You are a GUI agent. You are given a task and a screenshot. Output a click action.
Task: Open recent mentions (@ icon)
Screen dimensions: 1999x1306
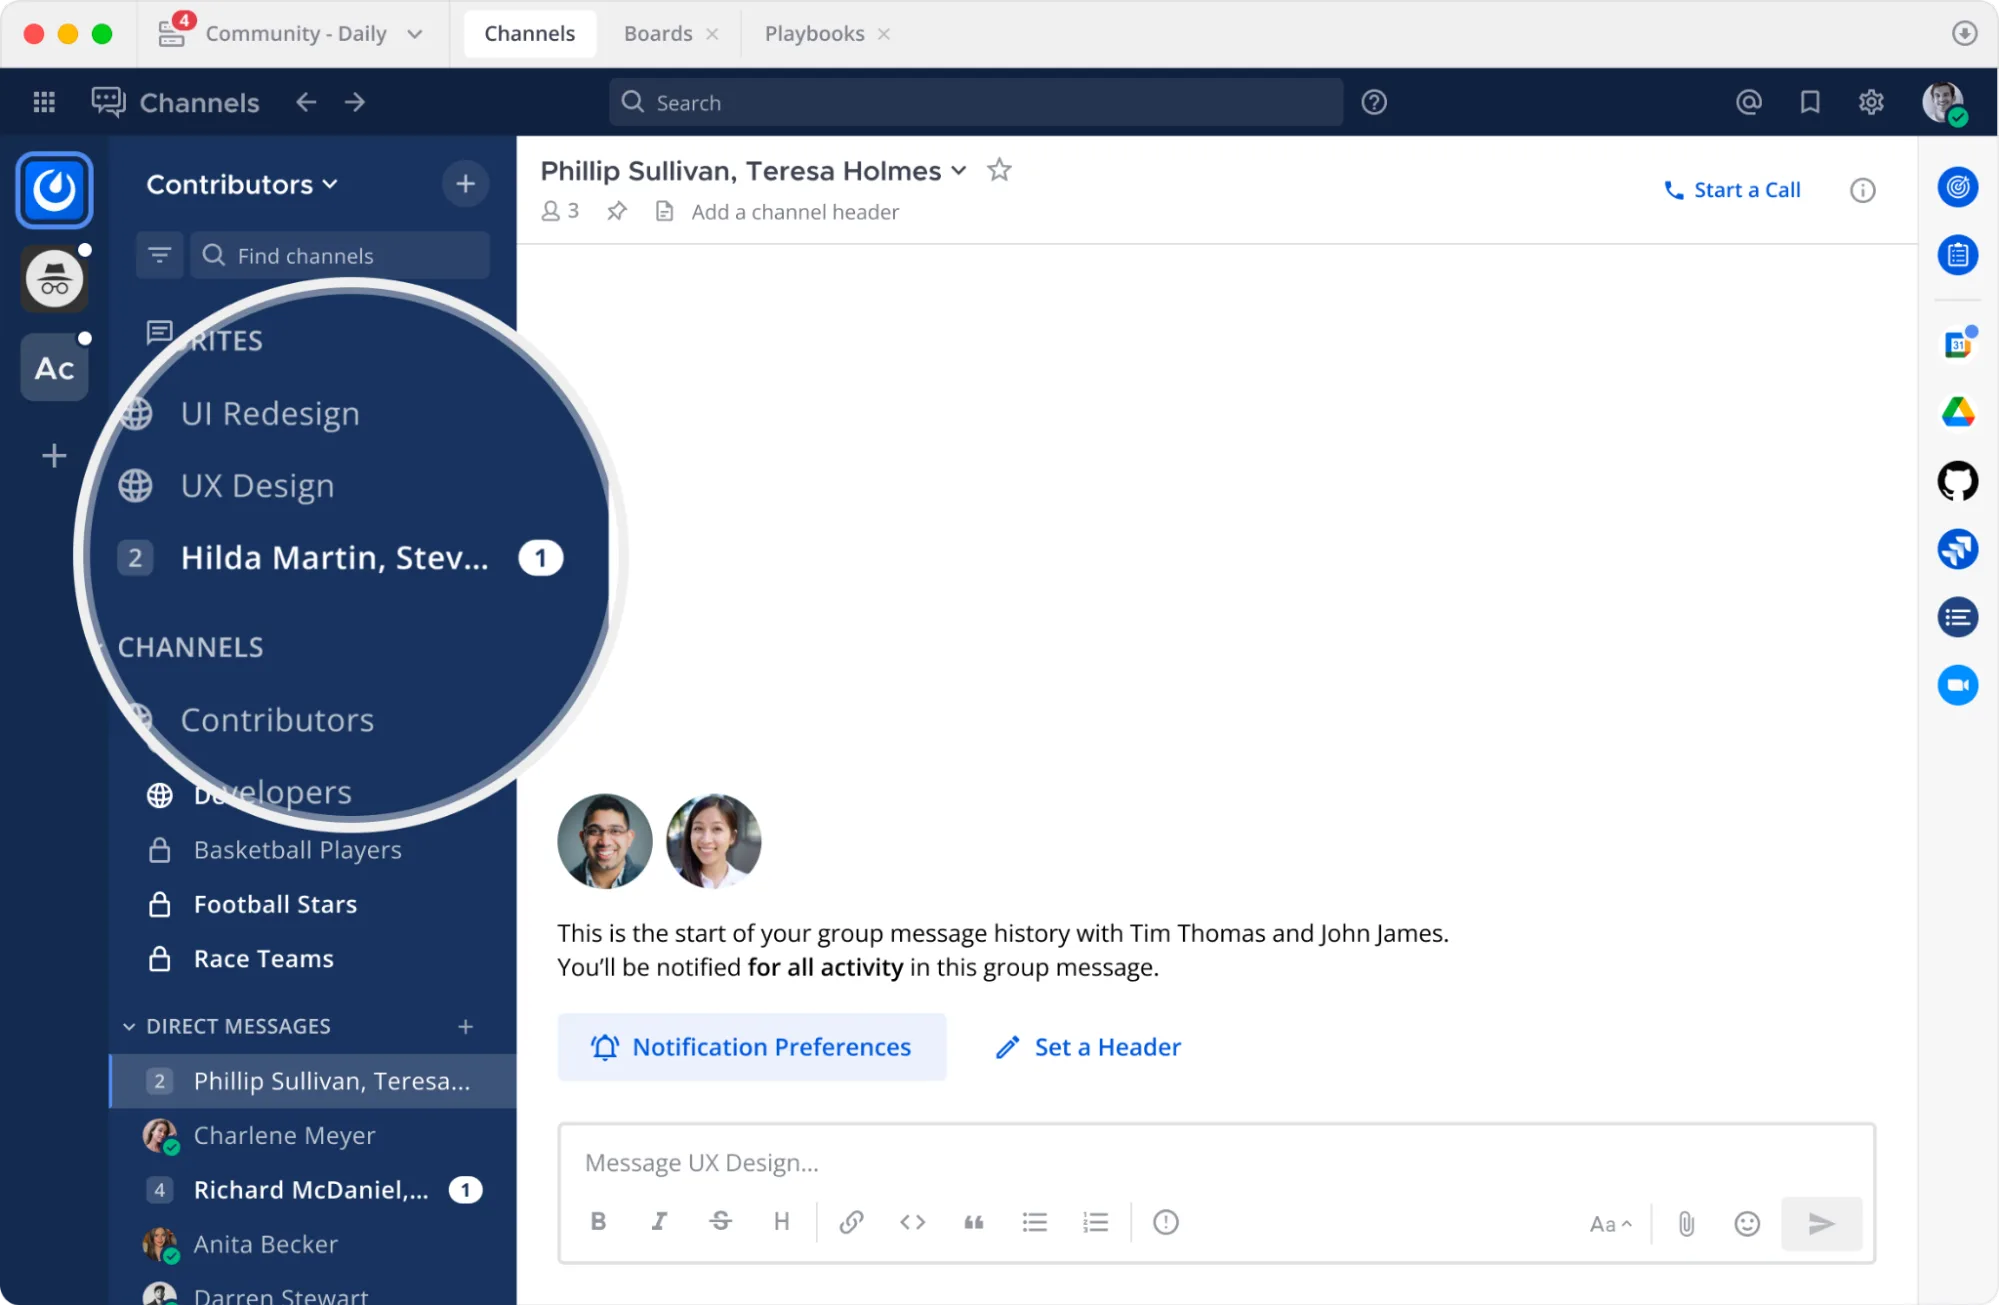pos(1748,102)
